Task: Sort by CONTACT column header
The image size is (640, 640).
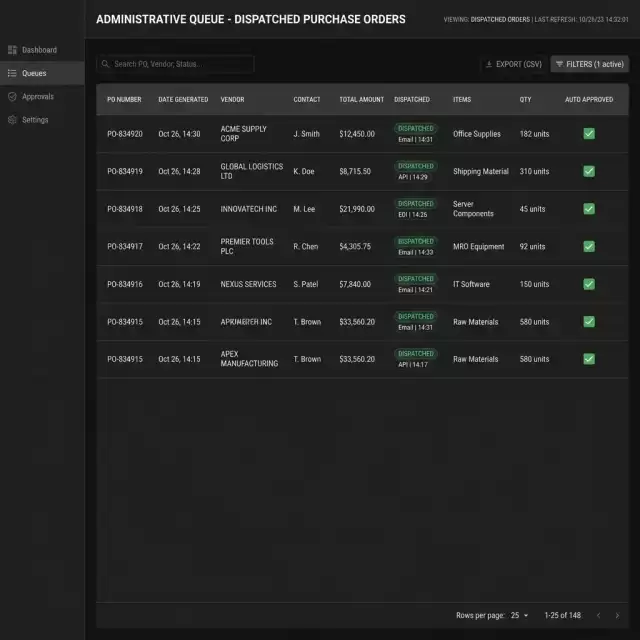Action: (307, 100)
